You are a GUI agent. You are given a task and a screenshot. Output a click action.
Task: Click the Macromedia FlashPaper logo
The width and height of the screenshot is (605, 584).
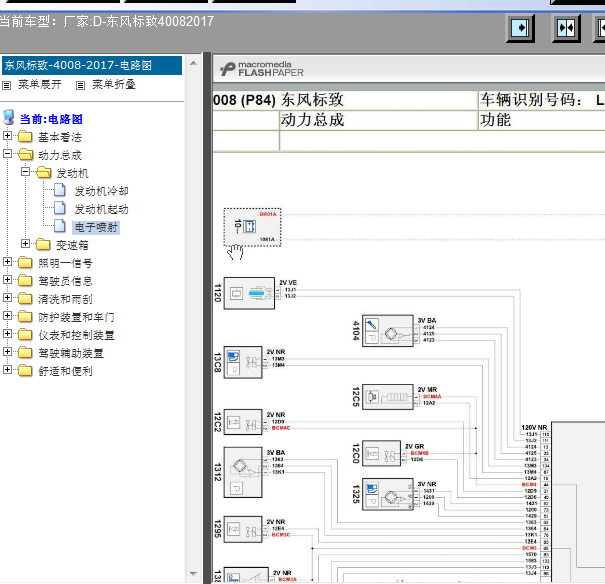[262, 69]
